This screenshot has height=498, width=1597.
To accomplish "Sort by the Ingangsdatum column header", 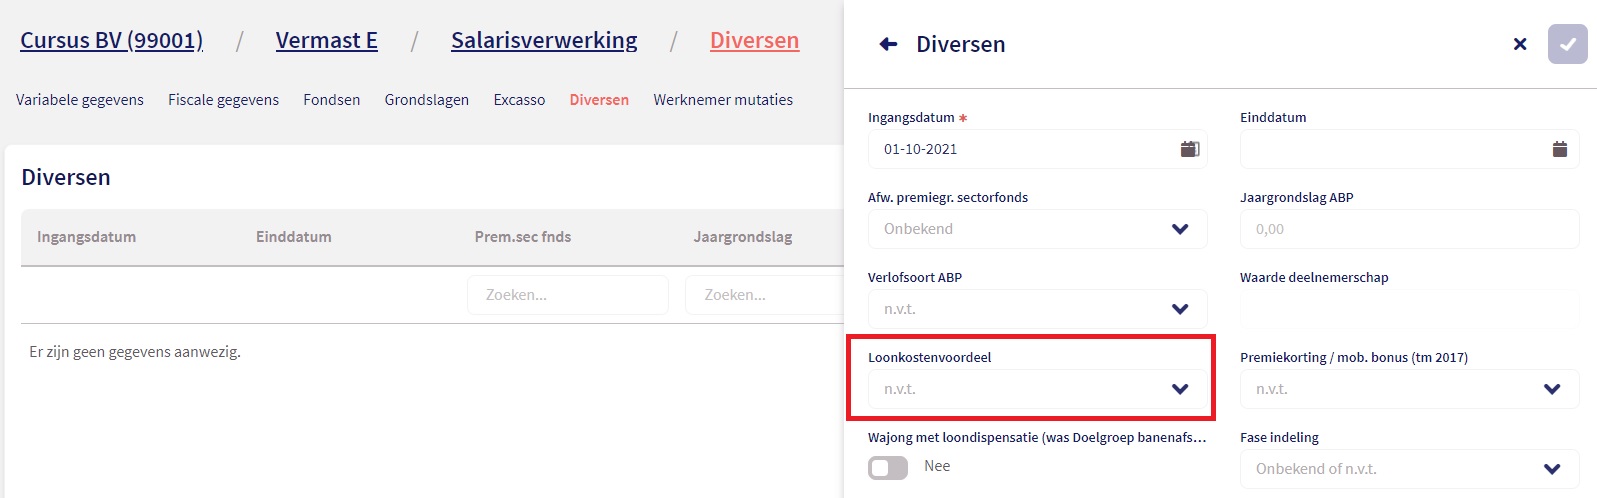I will click(86, 237).
